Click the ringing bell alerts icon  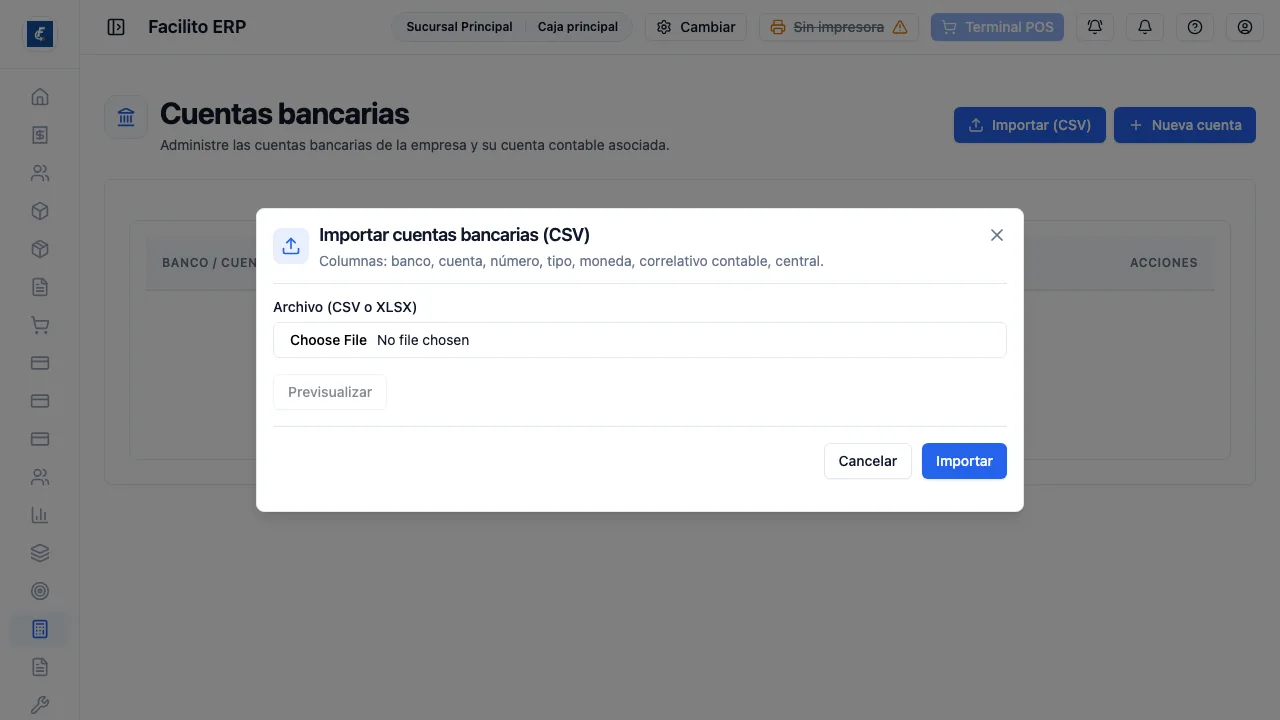click(x=1095, y=27)
